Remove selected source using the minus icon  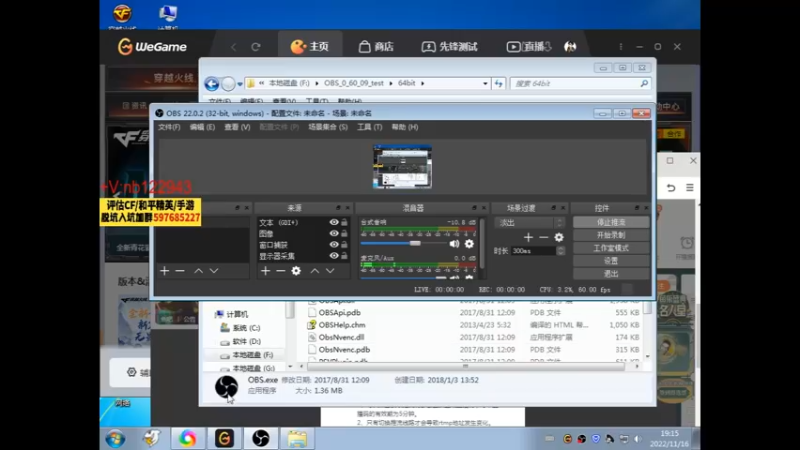281,271
